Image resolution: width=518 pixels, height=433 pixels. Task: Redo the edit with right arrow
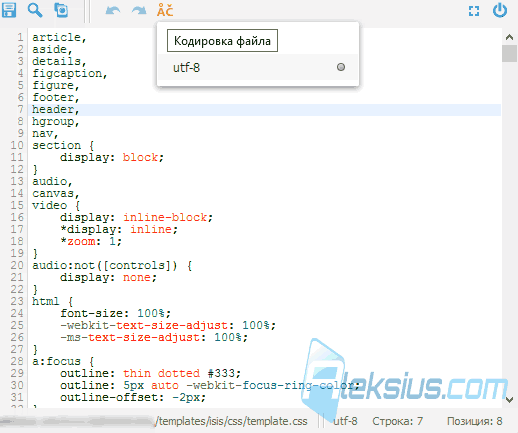point(139,11)
